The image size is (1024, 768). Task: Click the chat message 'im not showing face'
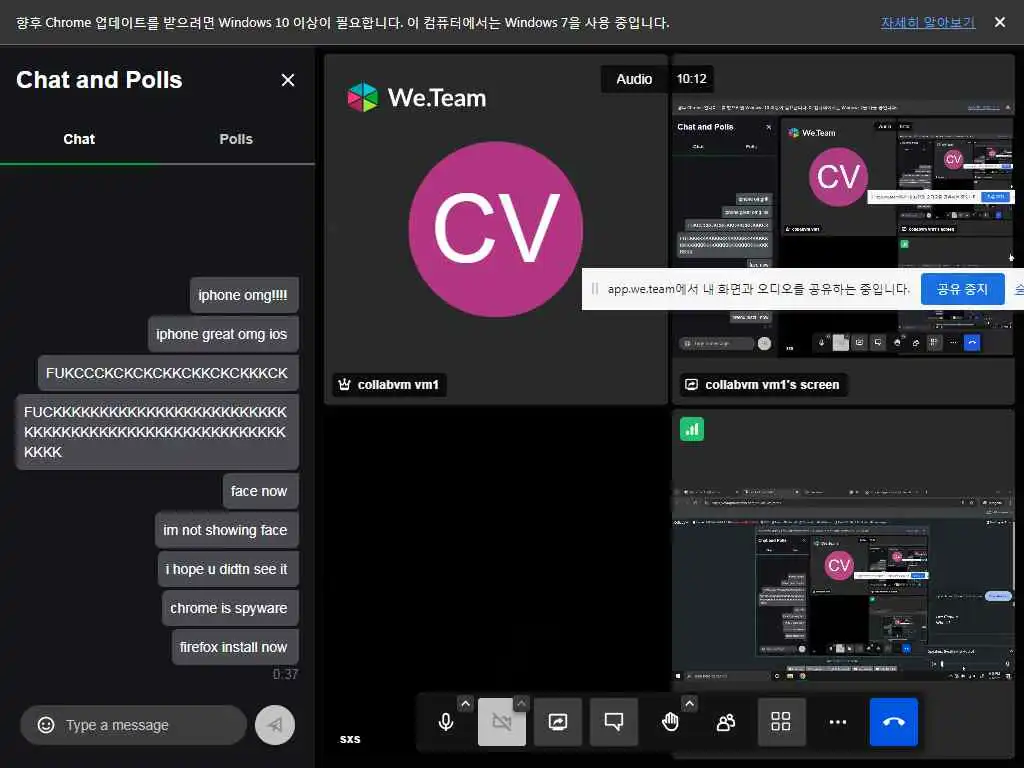pos(226,530)
